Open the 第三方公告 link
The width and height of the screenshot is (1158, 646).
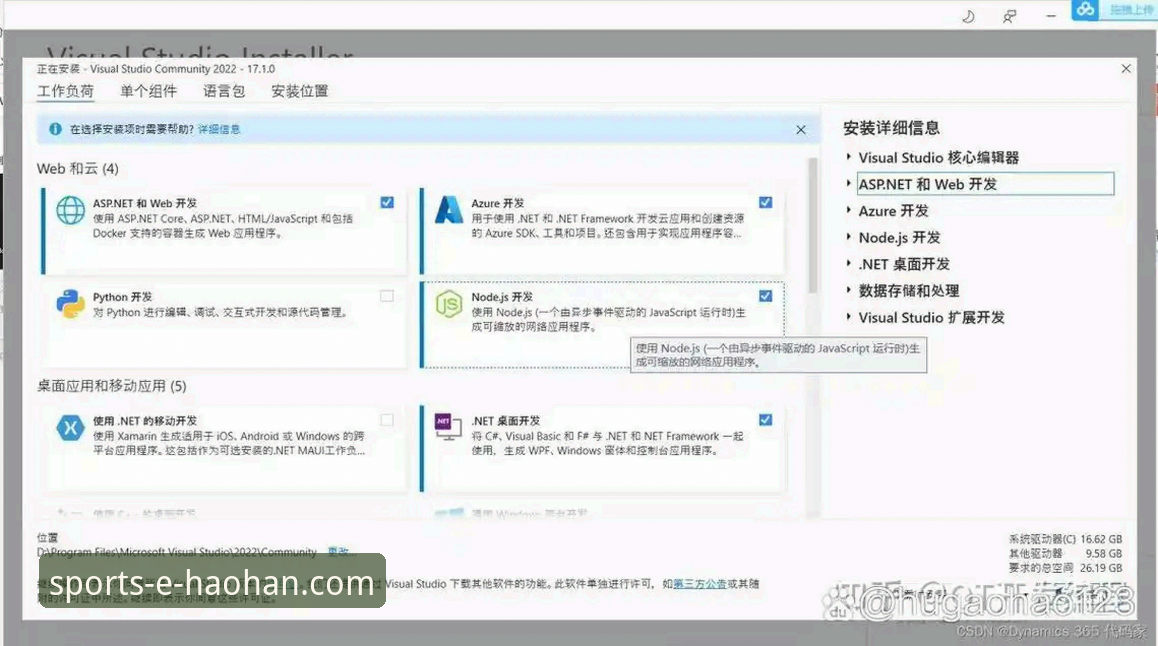pos(699,583)
